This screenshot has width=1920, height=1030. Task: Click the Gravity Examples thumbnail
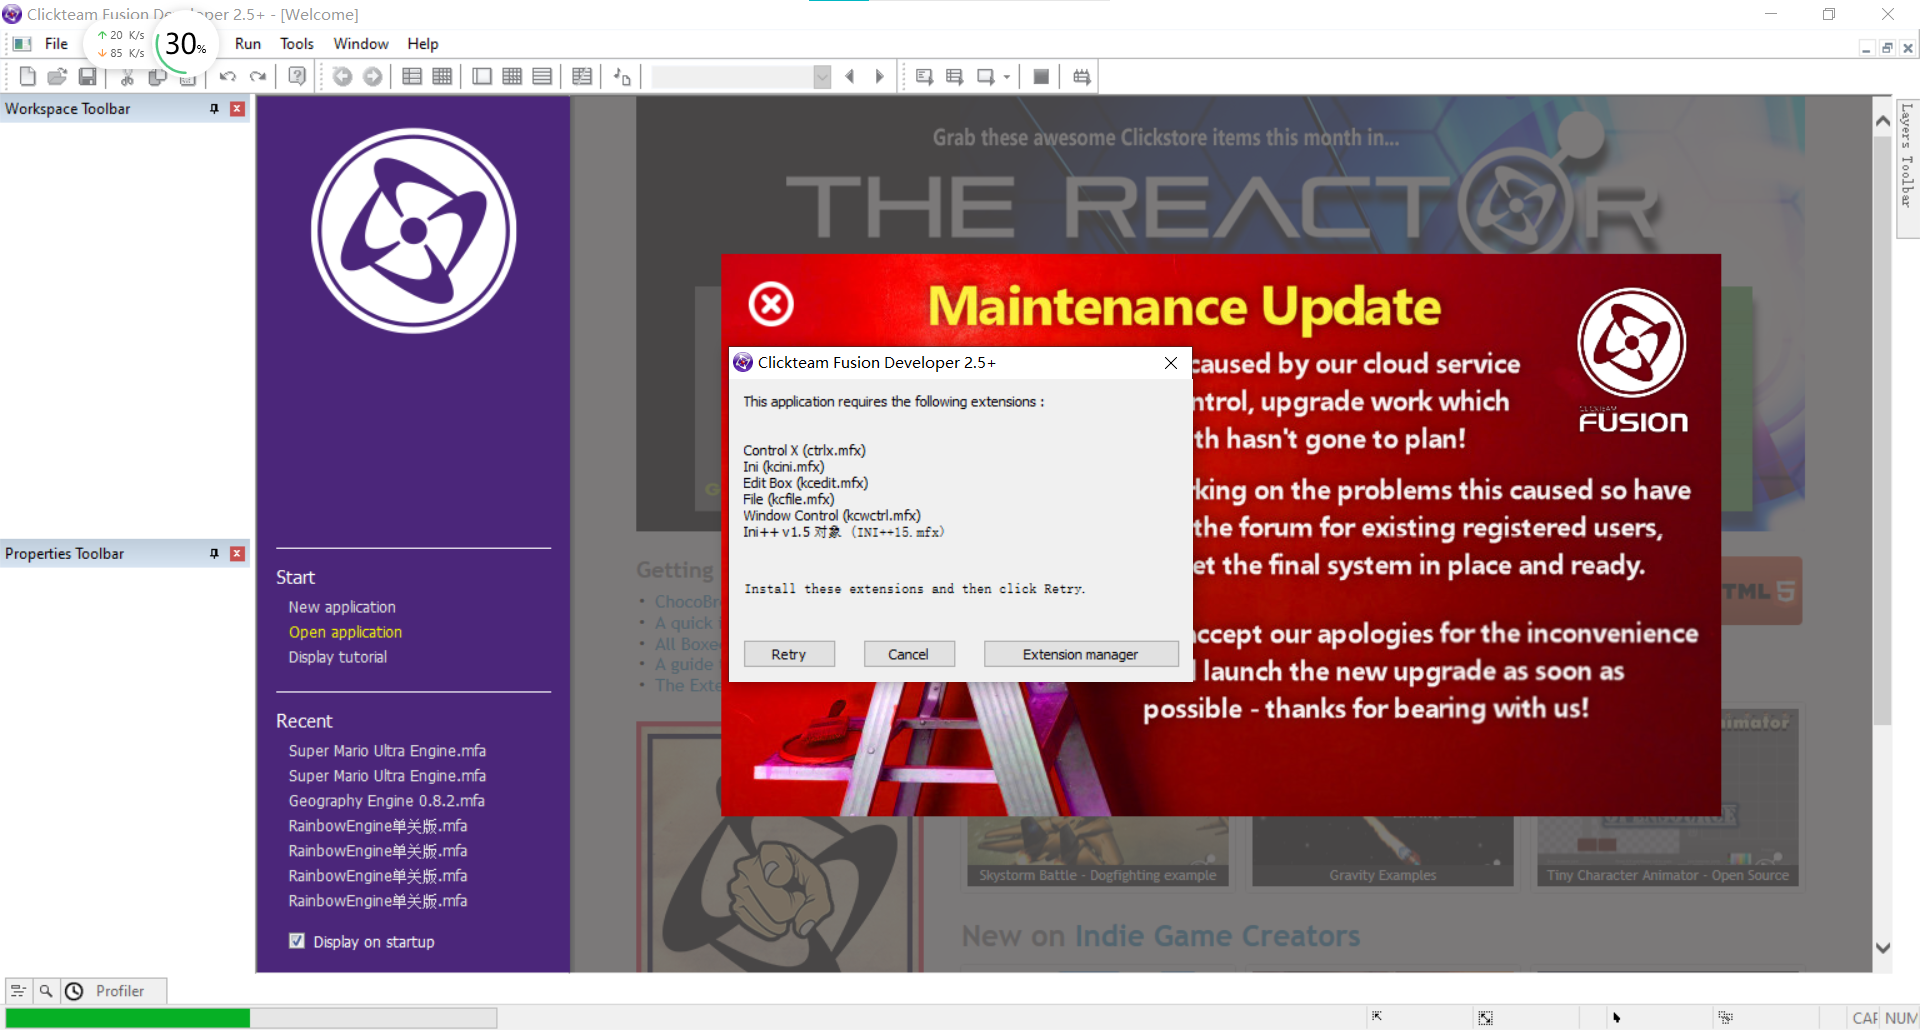(x=1382, y=851)
